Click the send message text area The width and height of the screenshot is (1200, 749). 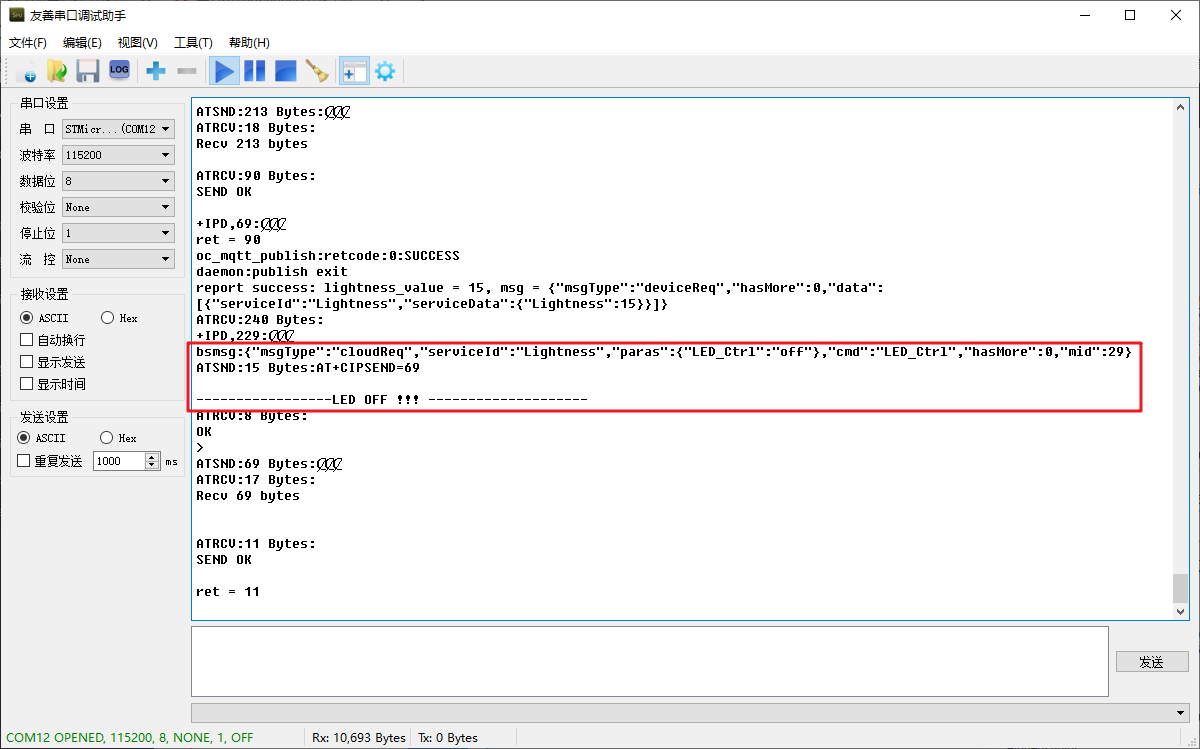[650, 661]
